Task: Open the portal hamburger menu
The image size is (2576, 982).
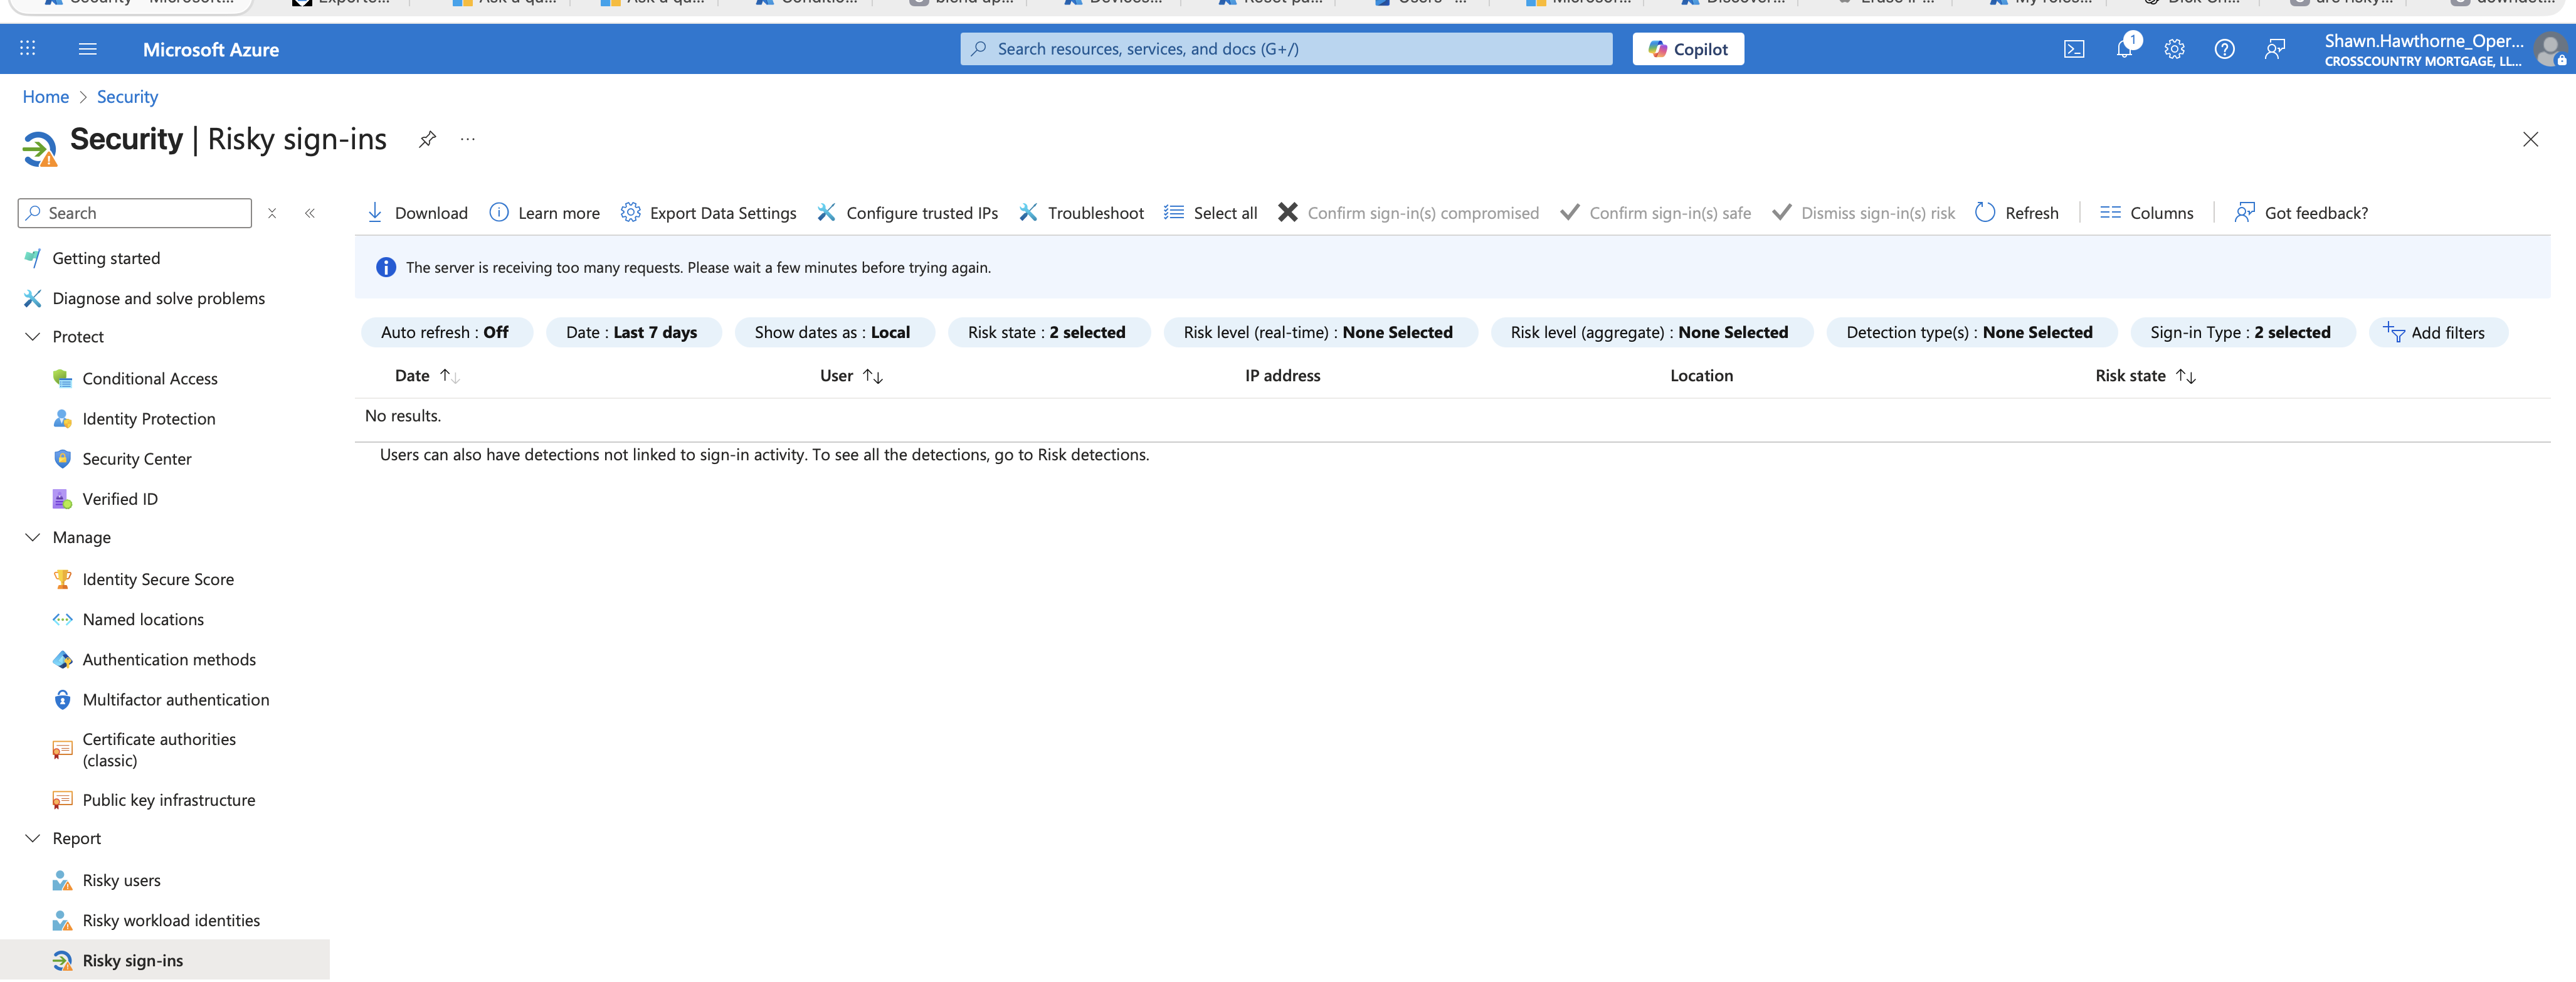Action: pyautogui.click(x=87, y=48)
